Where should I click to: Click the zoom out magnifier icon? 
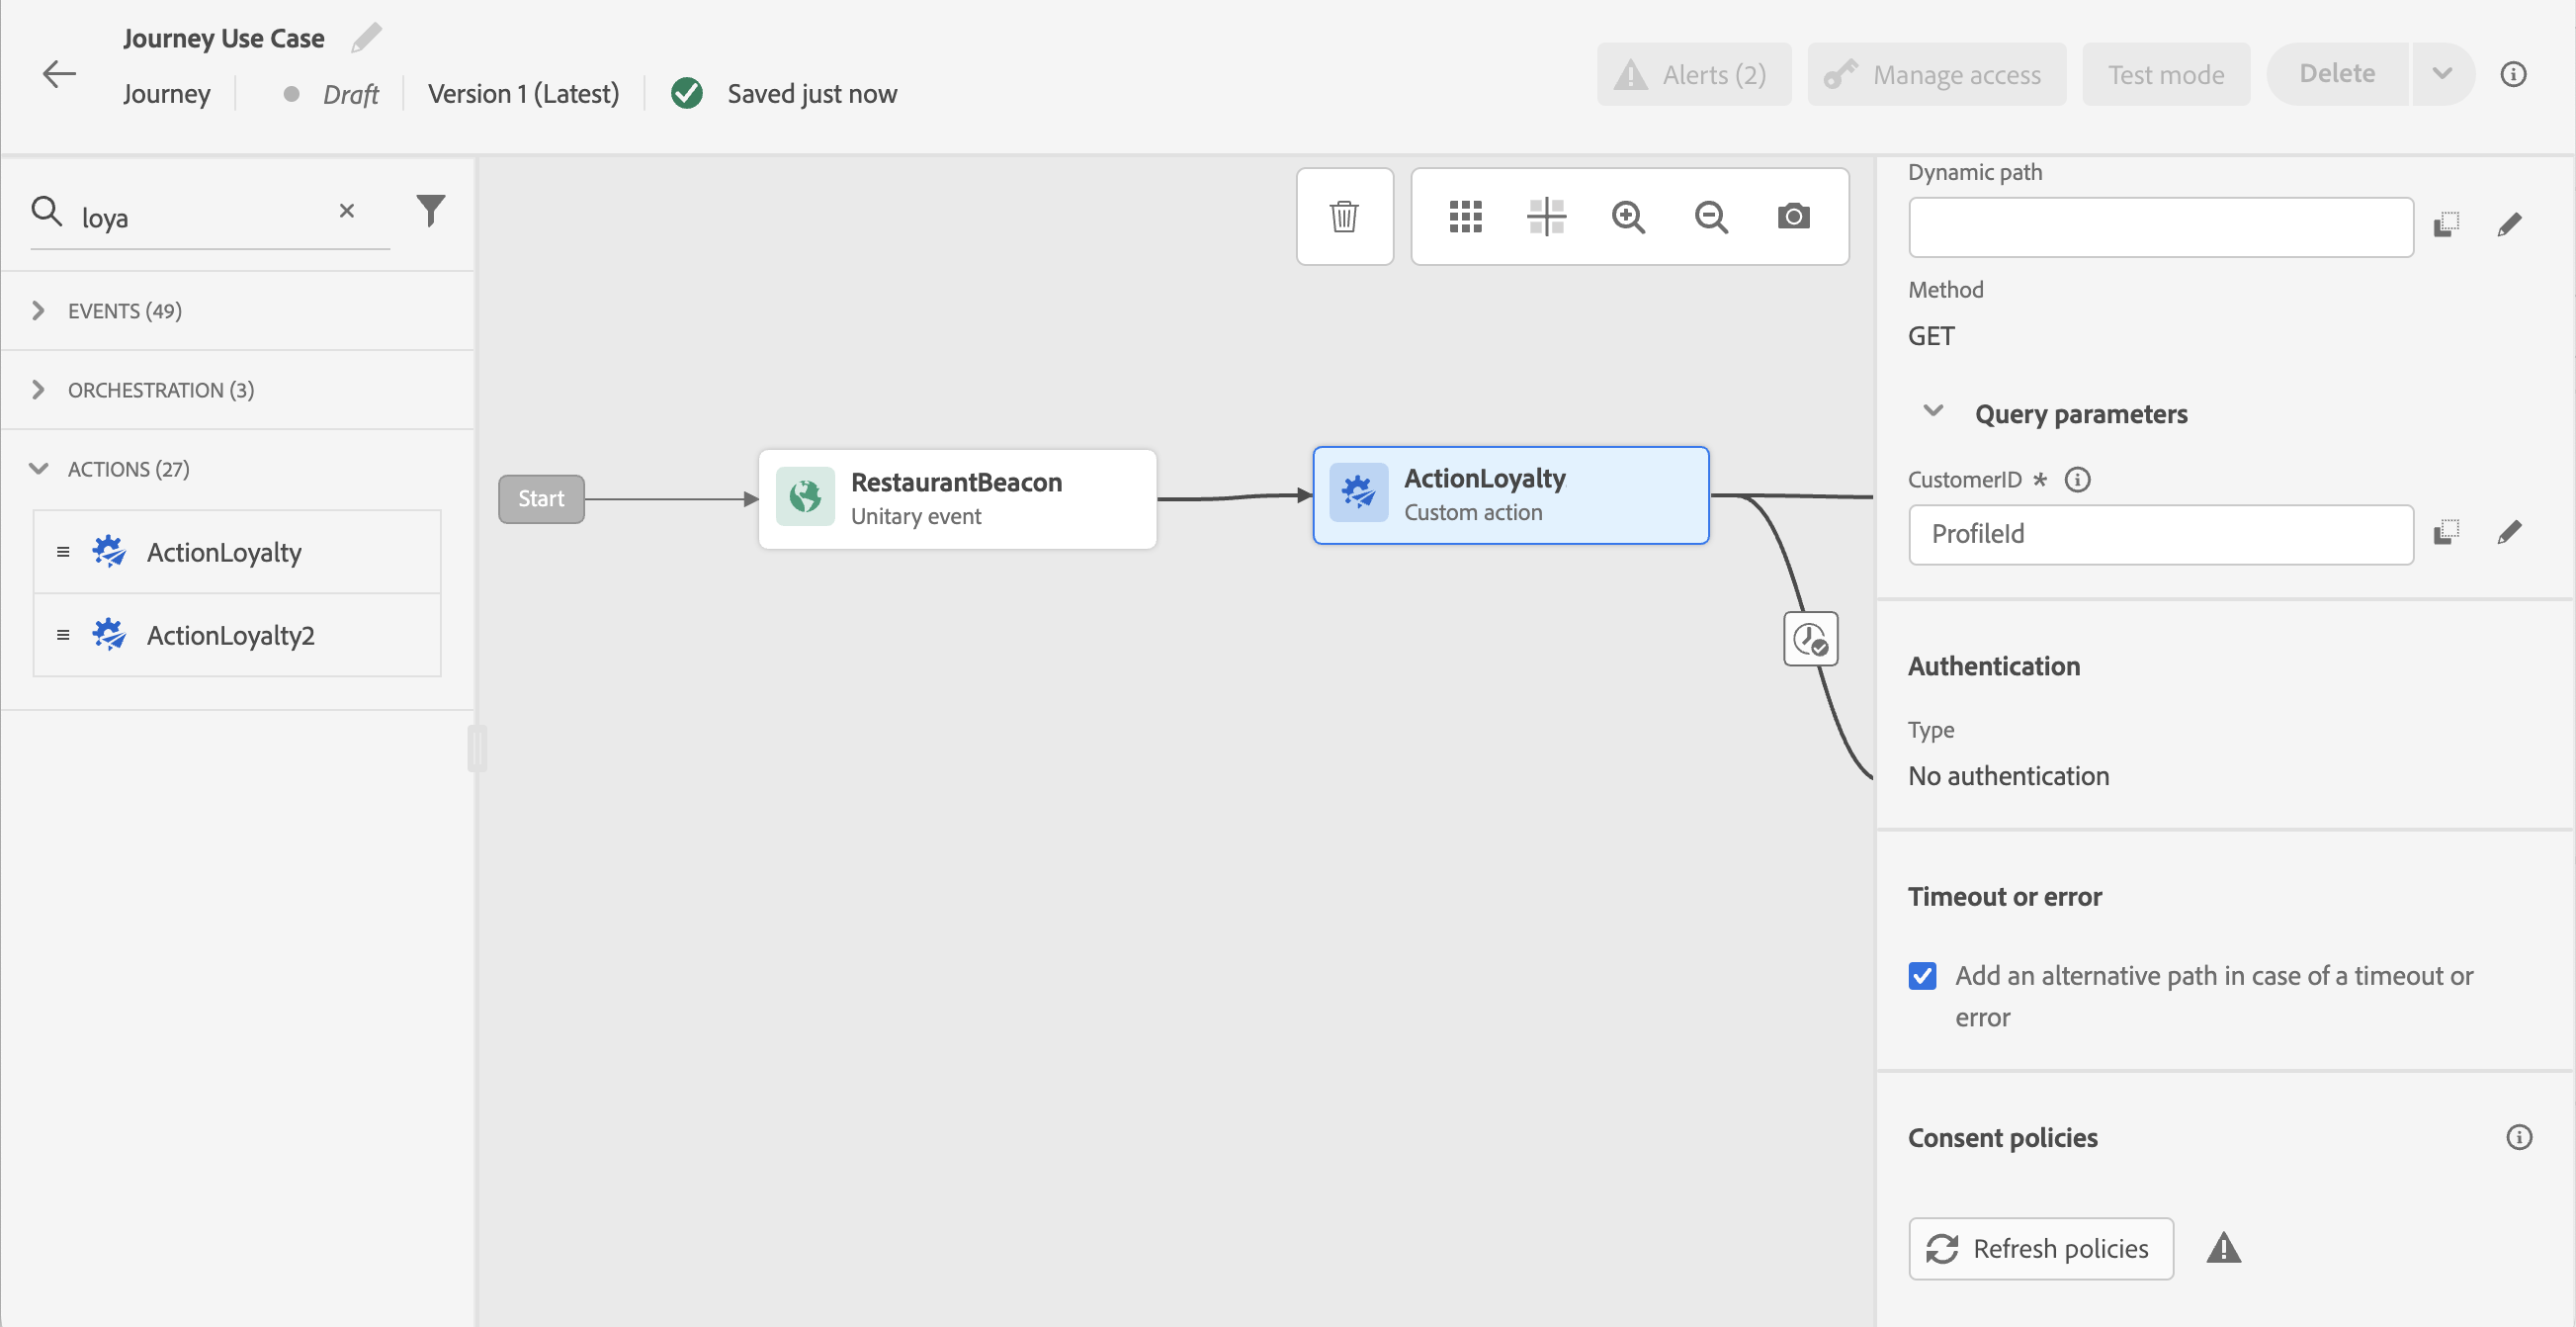1711,216
